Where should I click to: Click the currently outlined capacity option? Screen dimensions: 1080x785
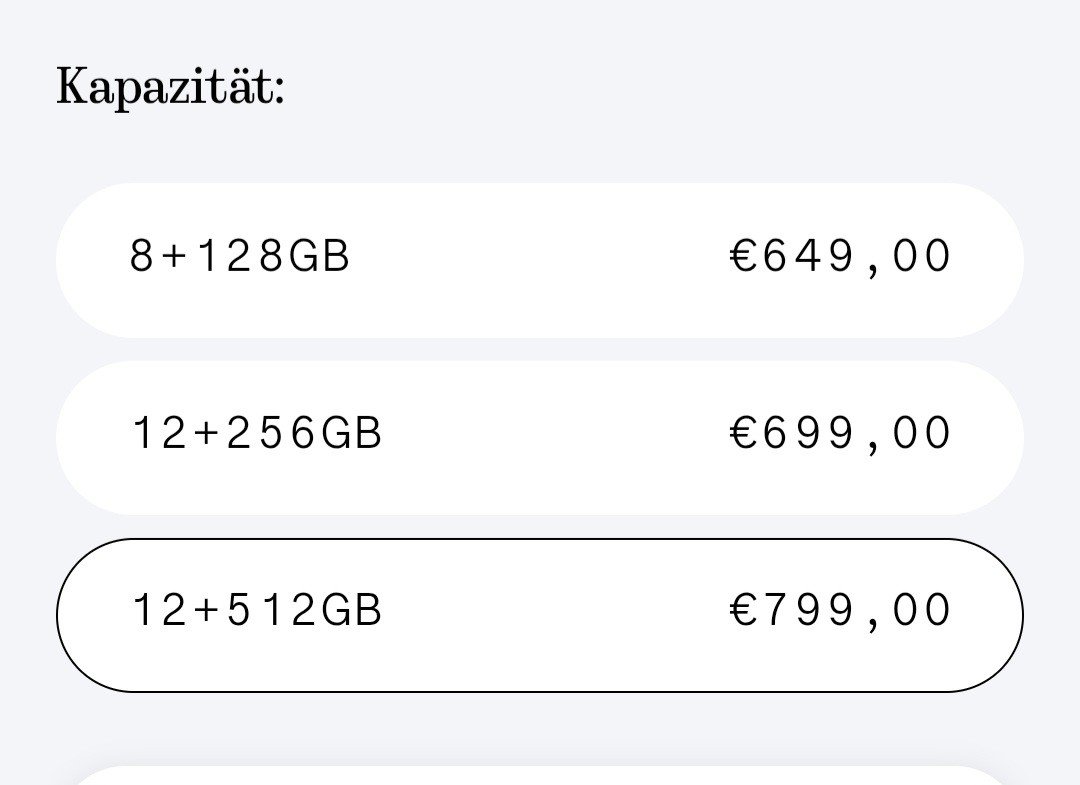(540, 614)
